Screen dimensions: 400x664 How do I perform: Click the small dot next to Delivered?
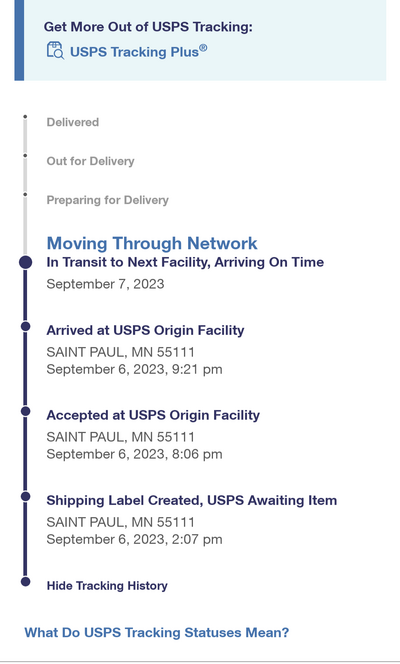[25, 116]
